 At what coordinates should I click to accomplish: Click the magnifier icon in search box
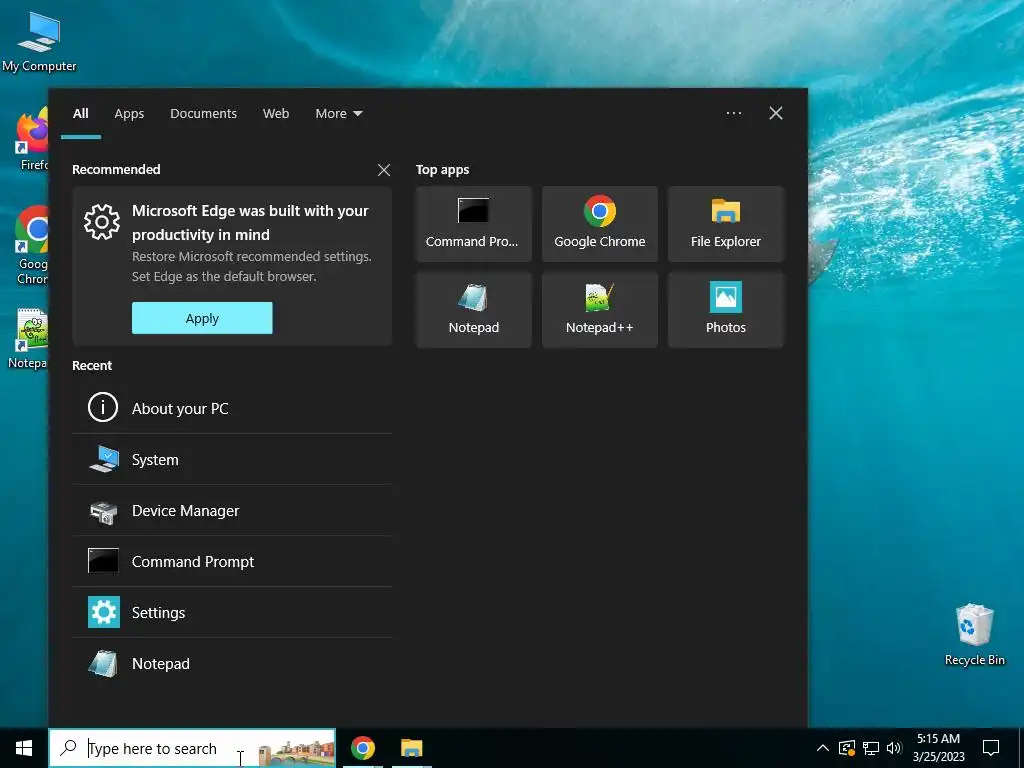pos(68,748)
